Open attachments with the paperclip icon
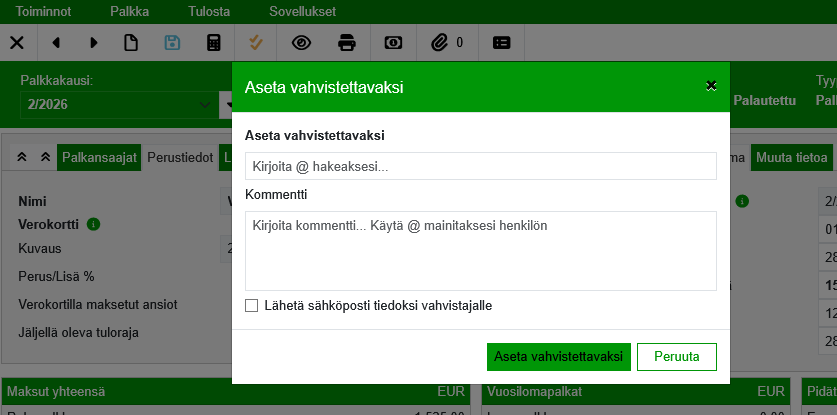The width and height of the screenshot is (837, 415). coord(440,43)
